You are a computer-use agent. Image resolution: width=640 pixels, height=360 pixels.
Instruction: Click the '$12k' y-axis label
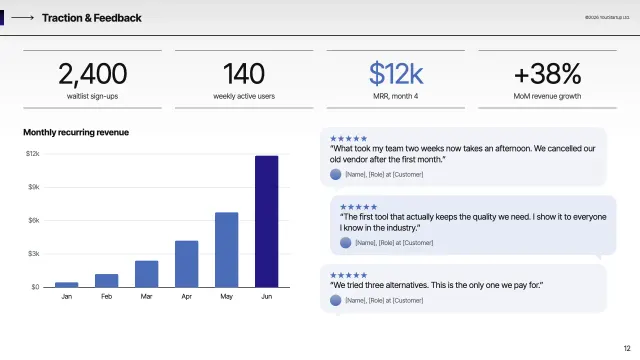coord(33,154)
